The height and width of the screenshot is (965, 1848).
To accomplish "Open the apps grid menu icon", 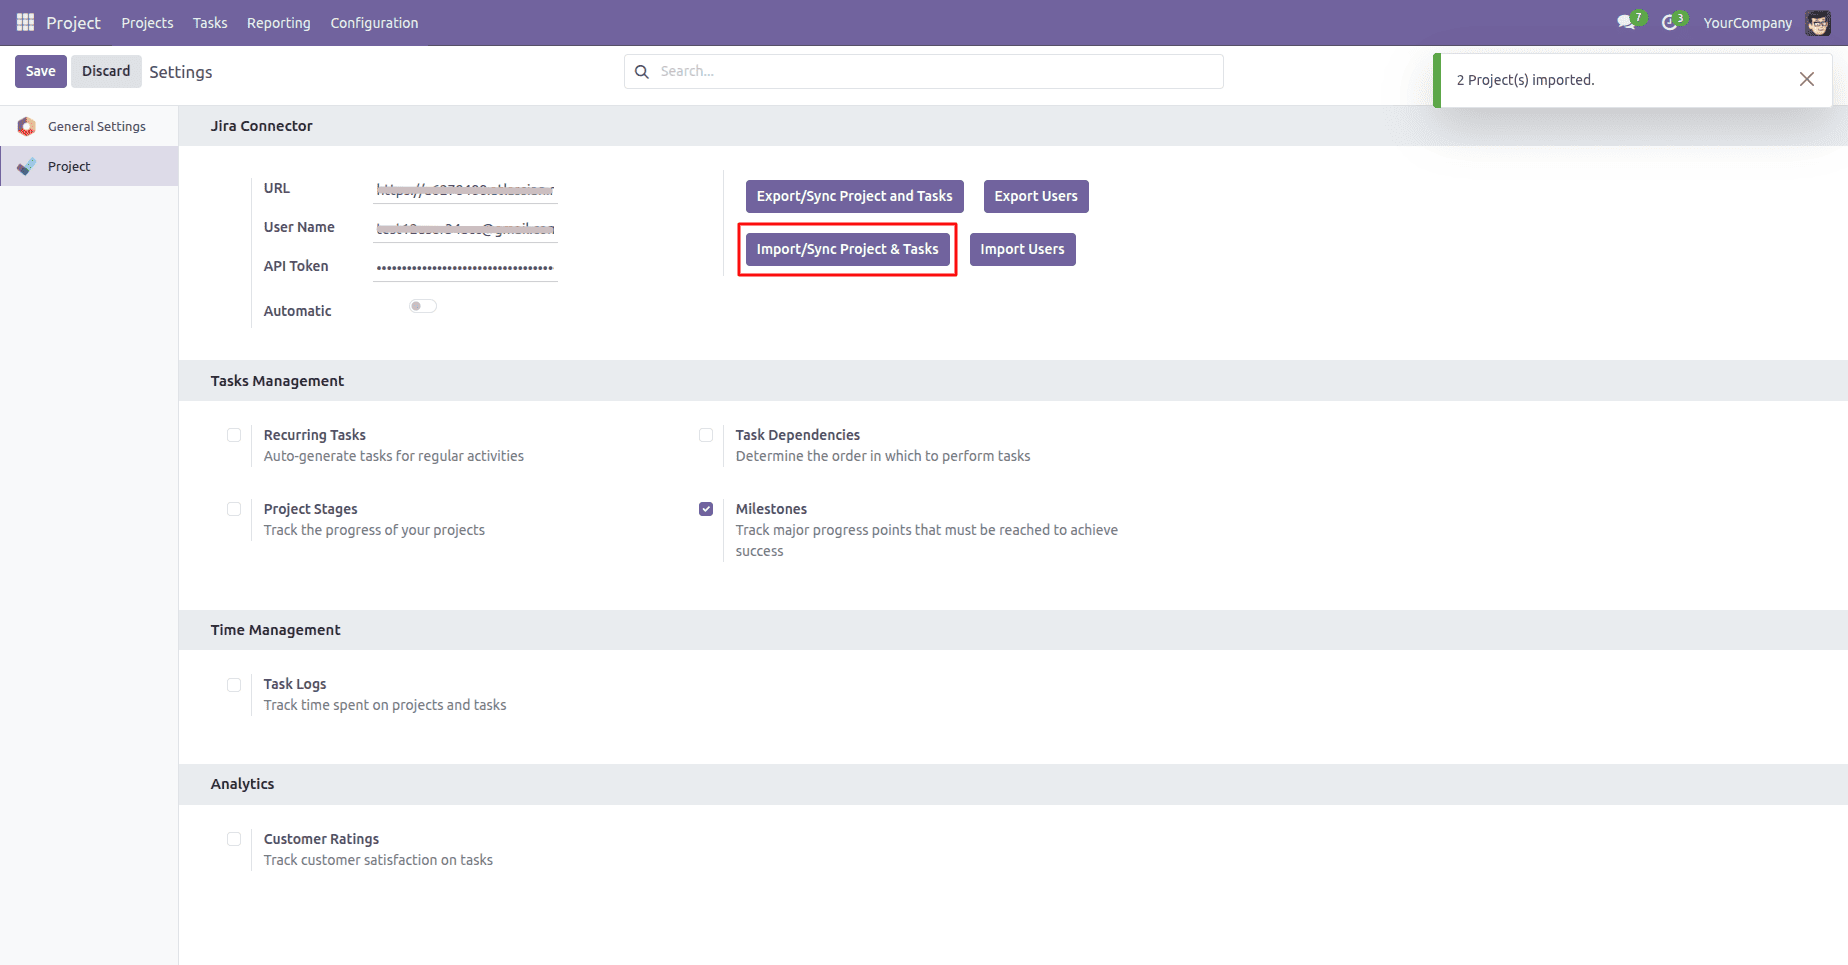I will pyautogui.click(x=25, y=22).
